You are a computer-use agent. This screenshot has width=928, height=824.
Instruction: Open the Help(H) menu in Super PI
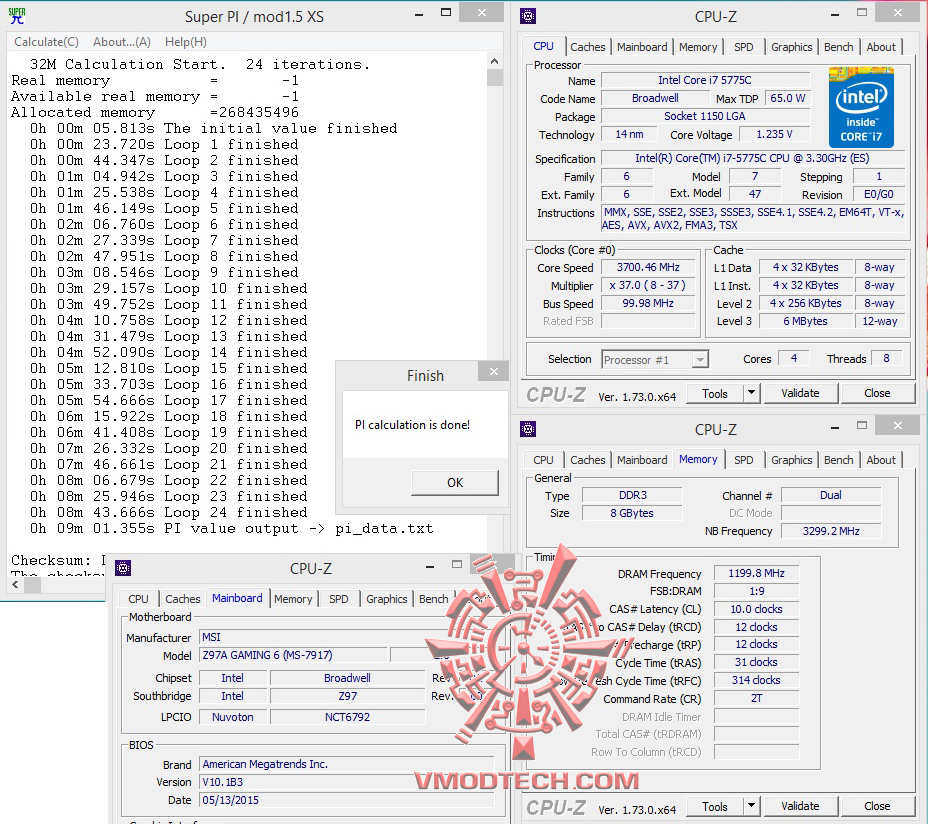pos(186,42)
